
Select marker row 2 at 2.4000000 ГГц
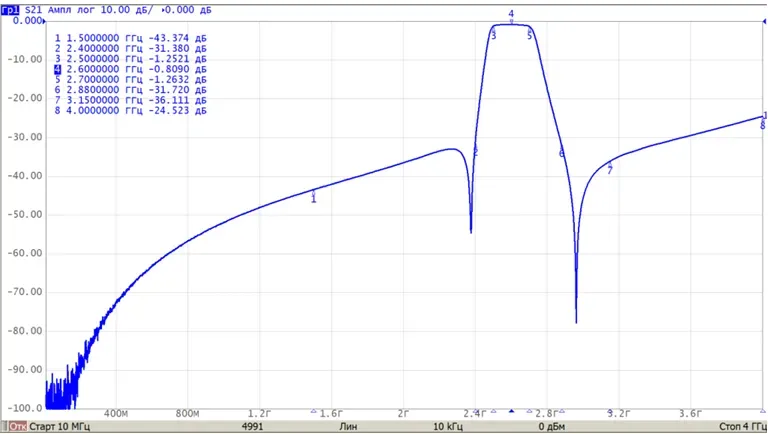coord(130,48)
